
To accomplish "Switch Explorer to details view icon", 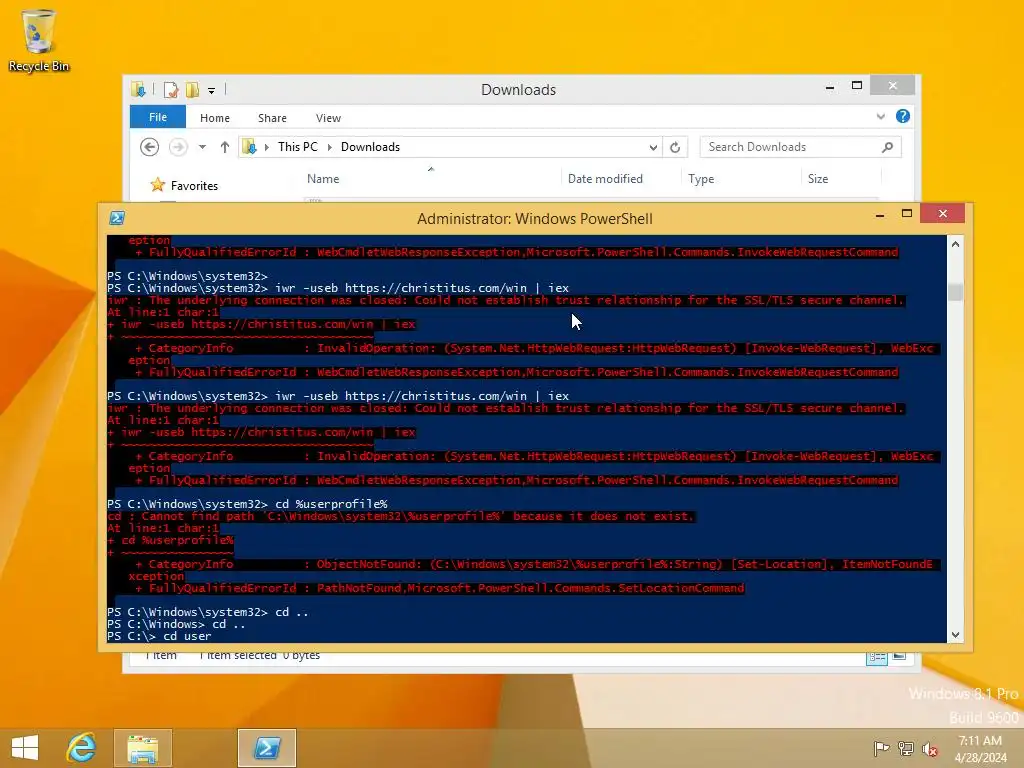I will tap(876, 657).
